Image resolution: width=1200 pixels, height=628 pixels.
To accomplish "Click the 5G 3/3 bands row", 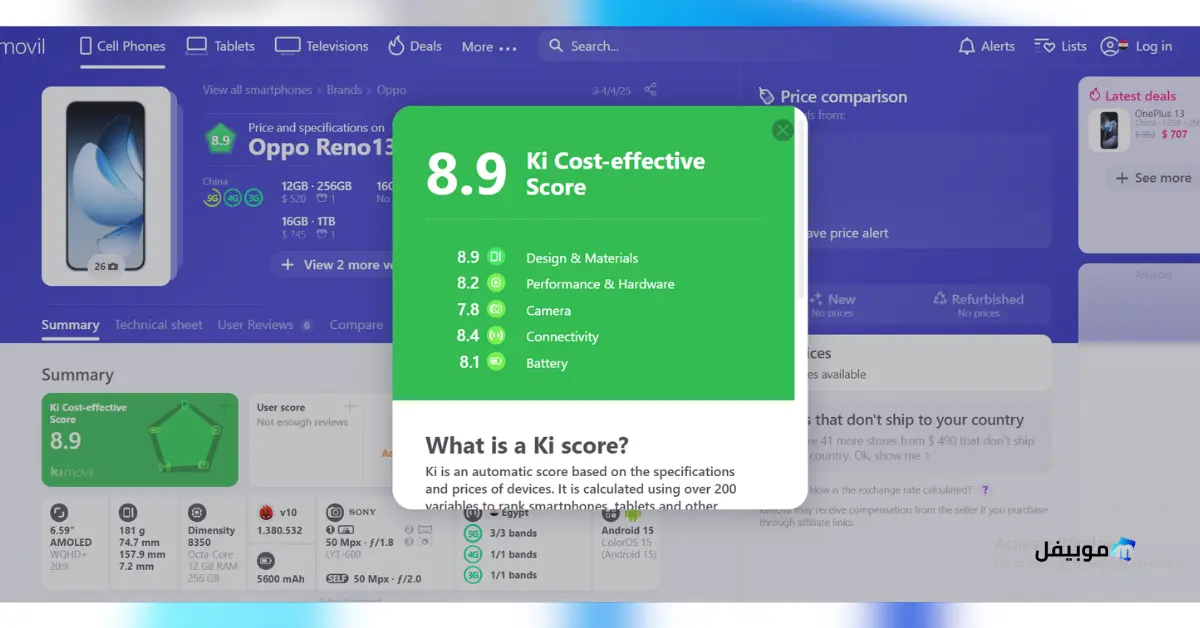I will (x=501, y=533).
